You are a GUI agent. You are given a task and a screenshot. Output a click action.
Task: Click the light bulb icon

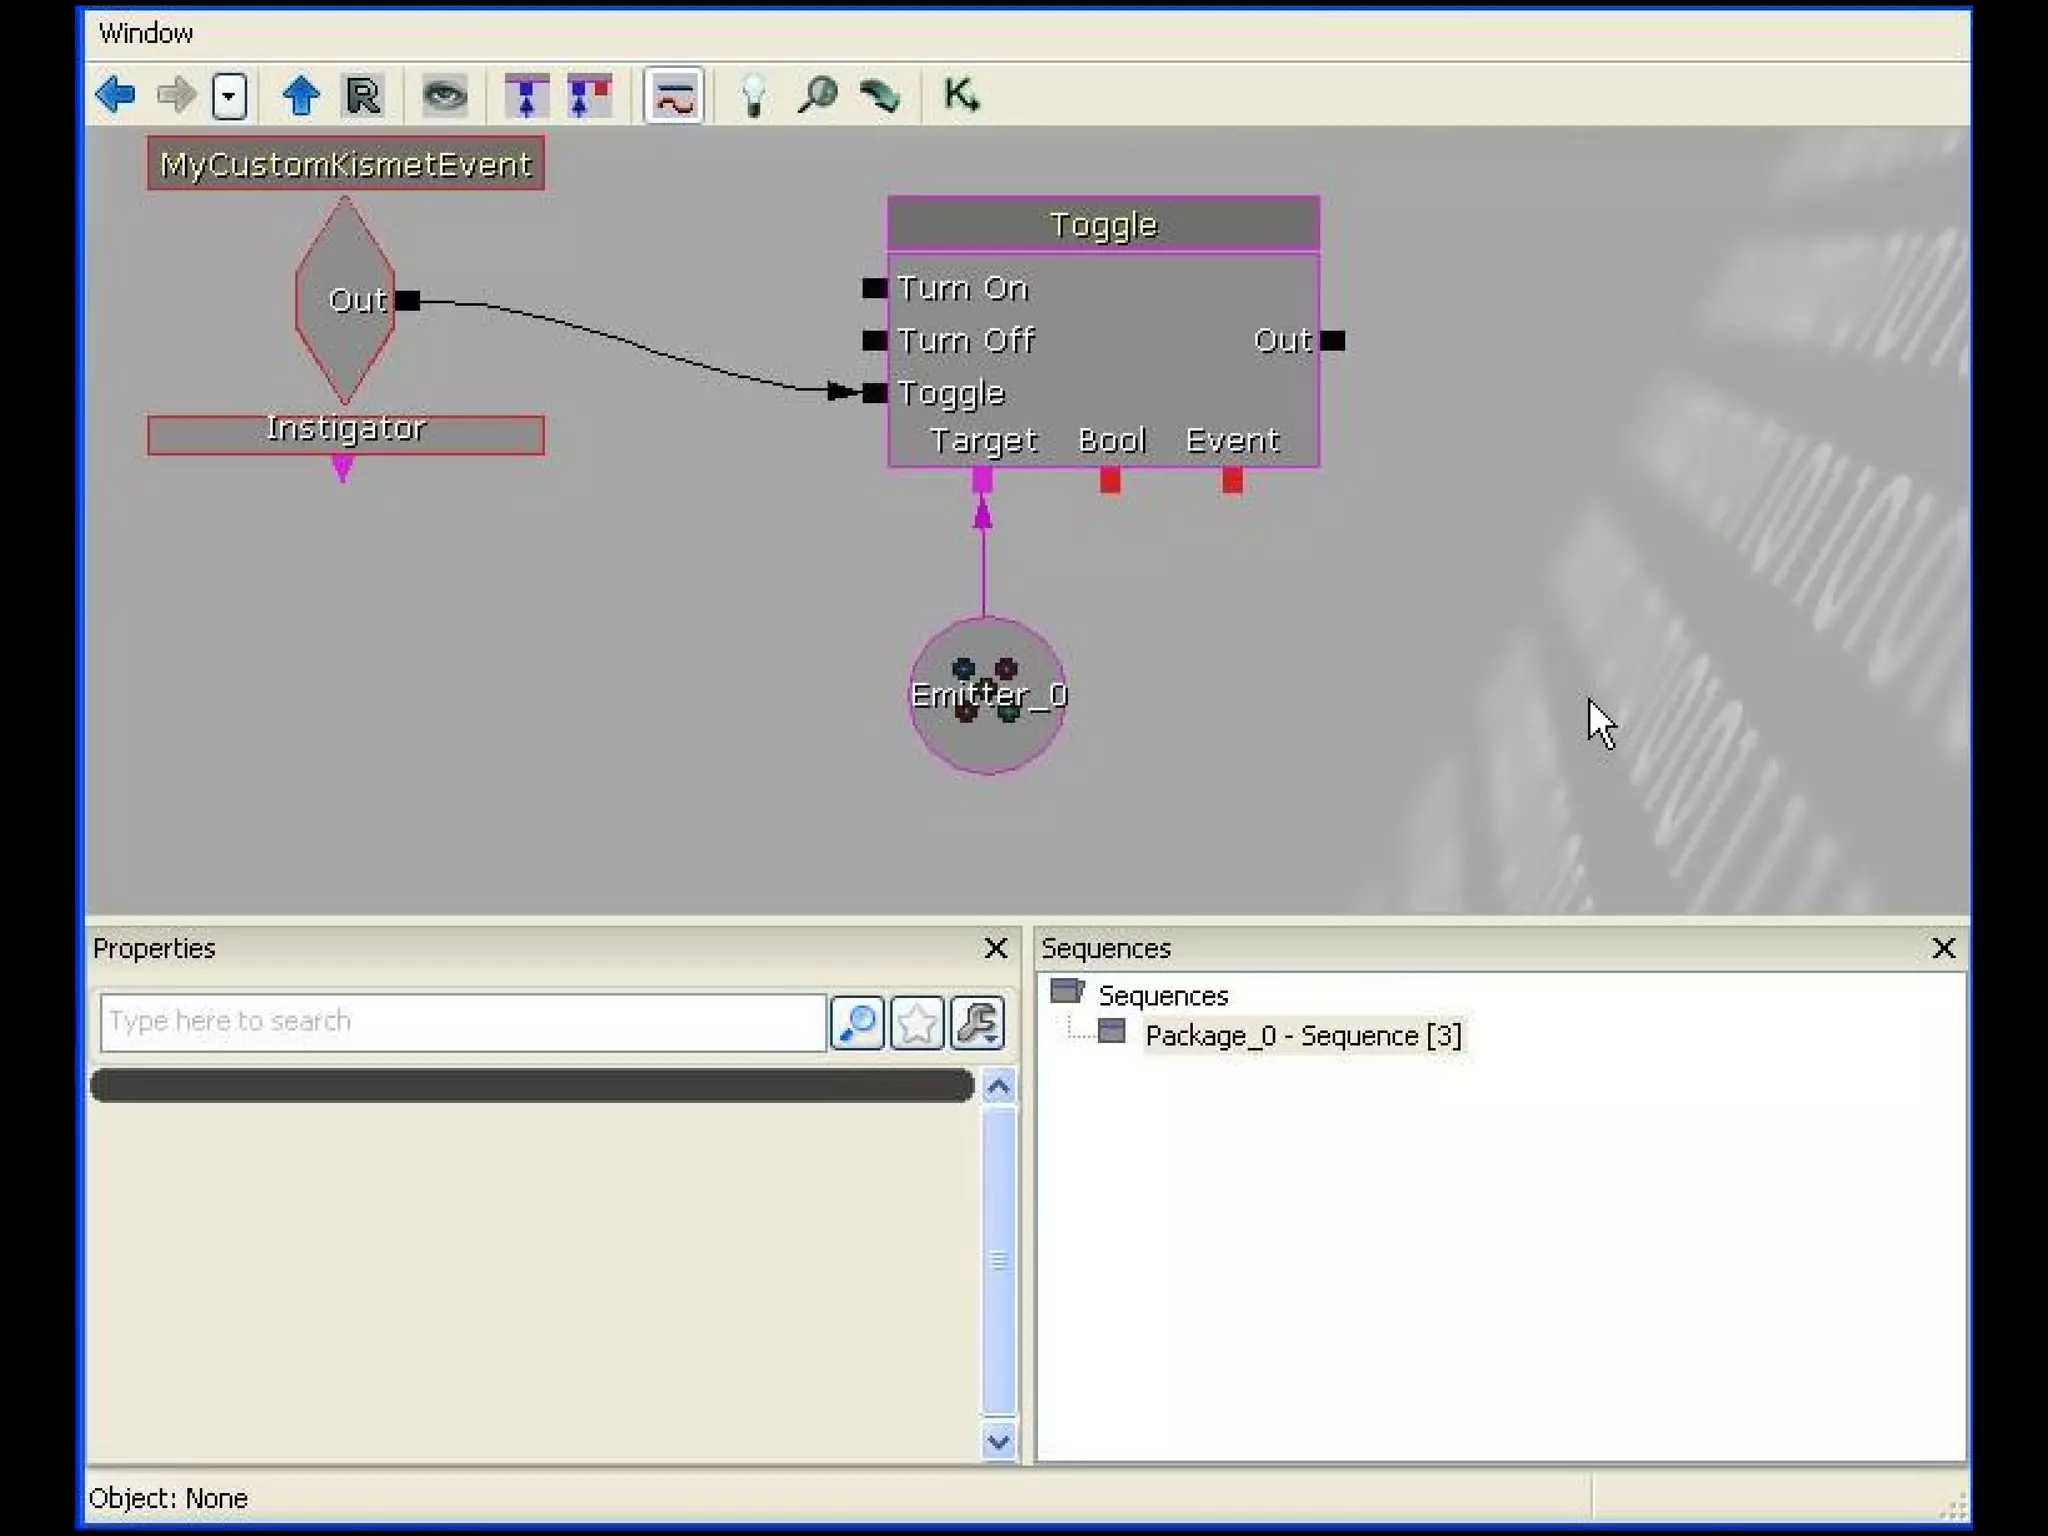pyautogui.click(x=754, y=96)
